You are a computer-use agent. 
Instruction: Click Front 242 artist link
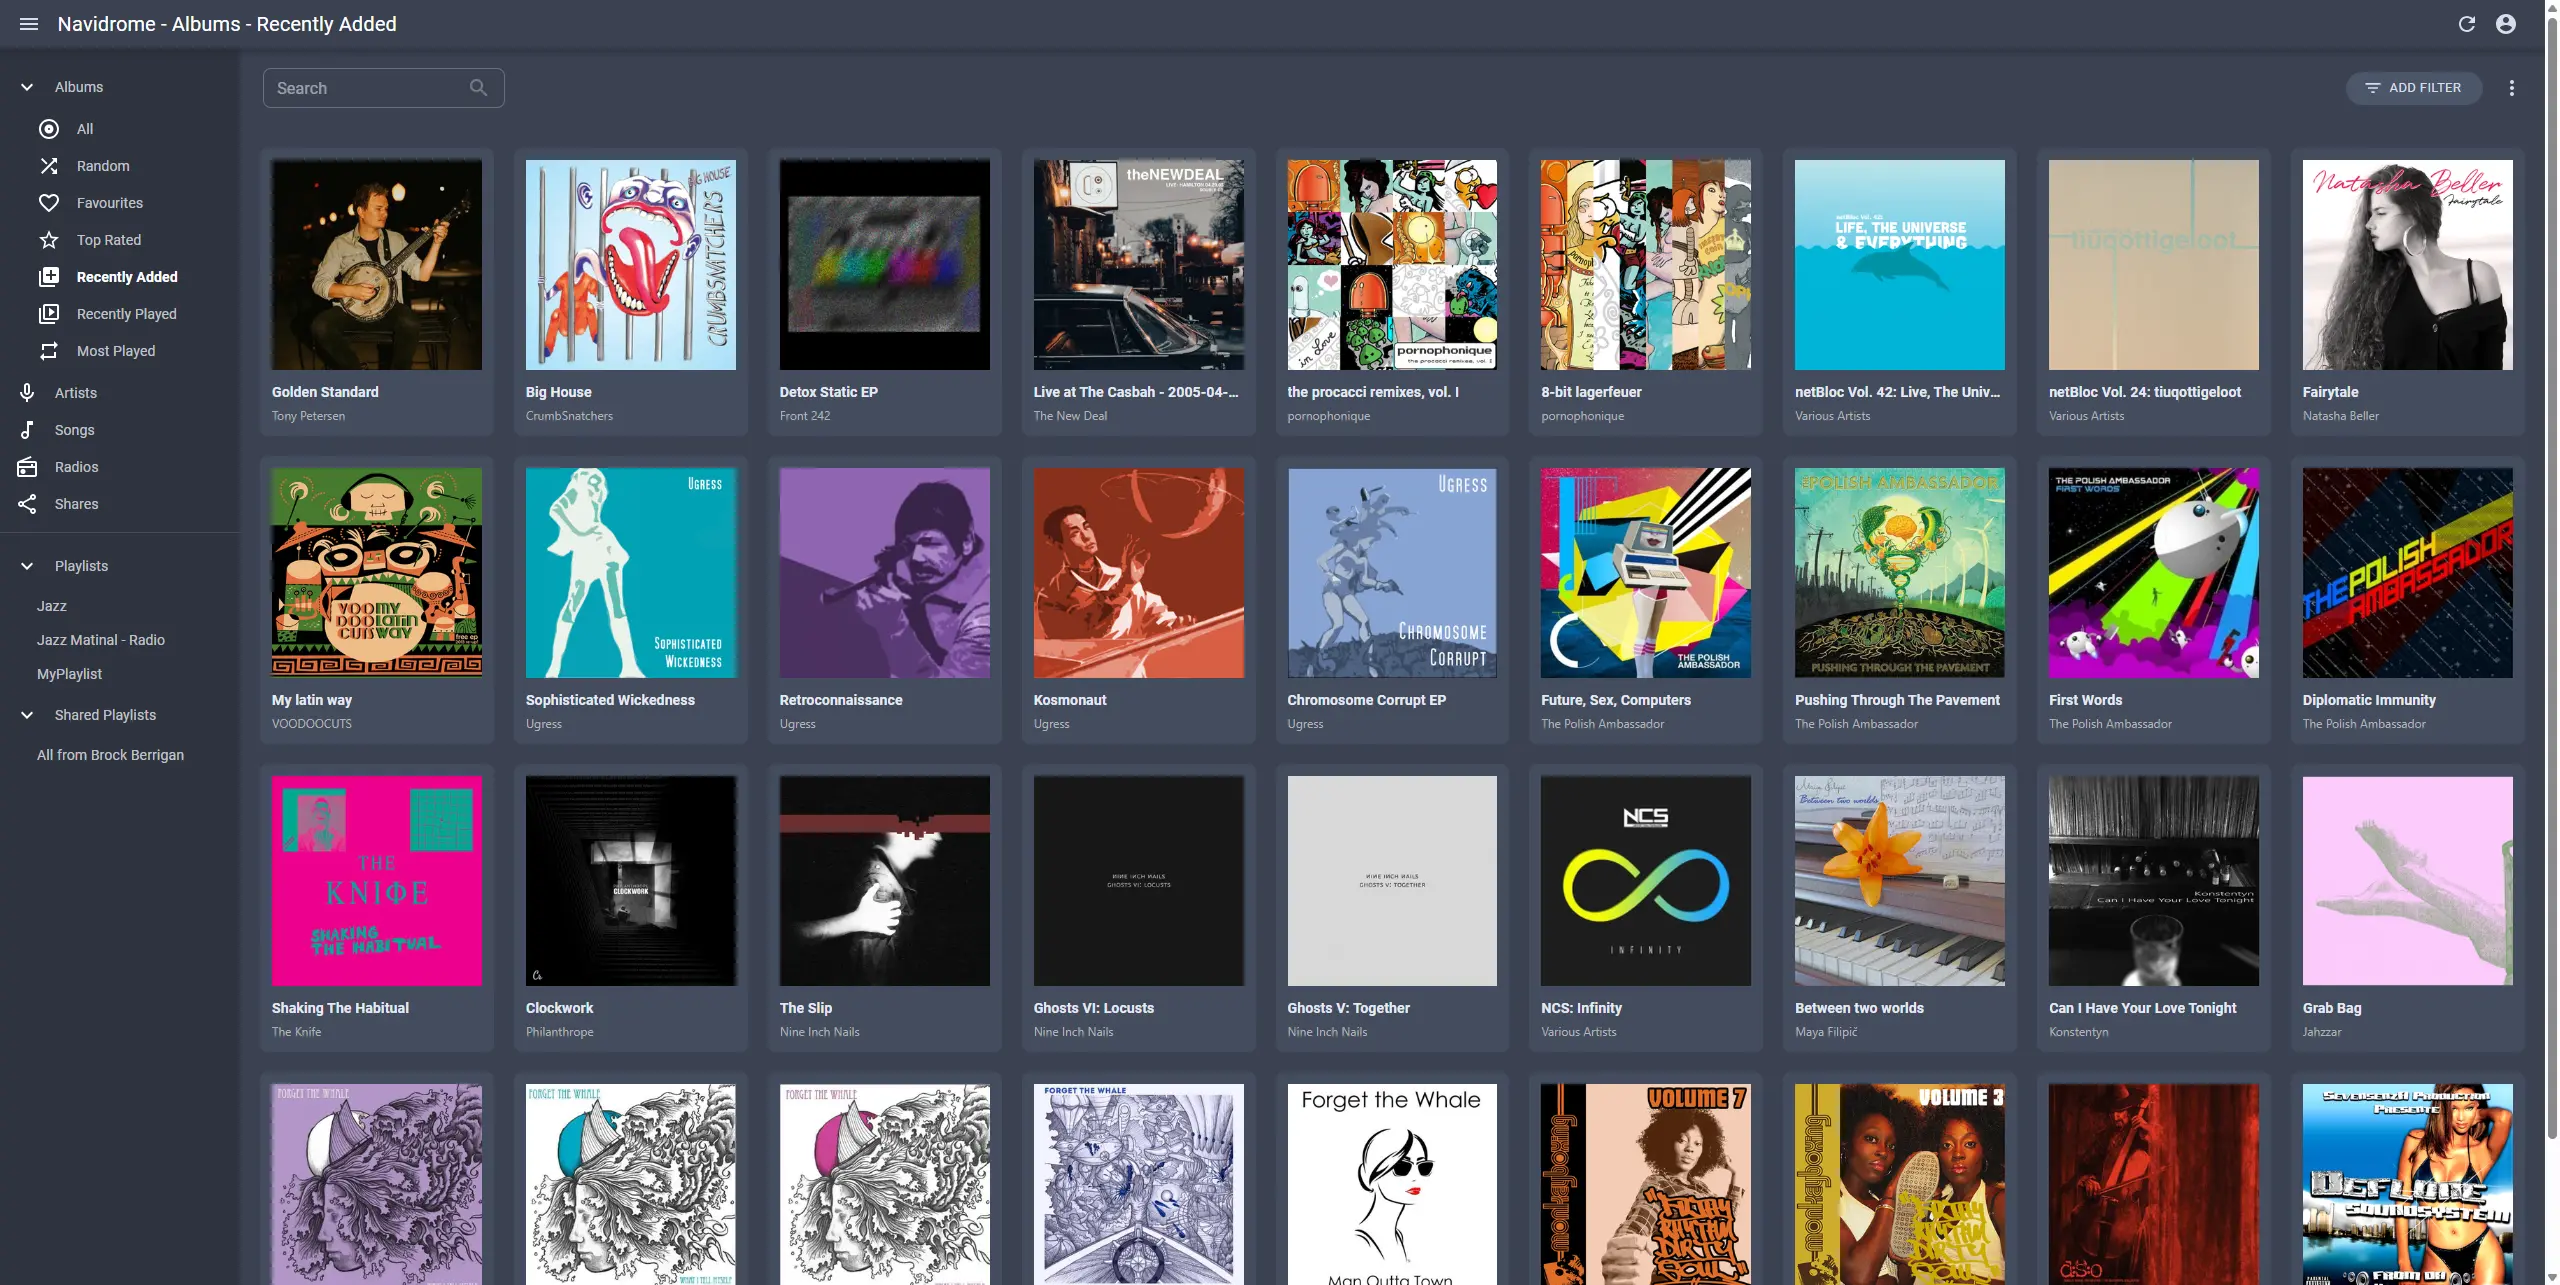pyautogui.click(x=805, y=416)
